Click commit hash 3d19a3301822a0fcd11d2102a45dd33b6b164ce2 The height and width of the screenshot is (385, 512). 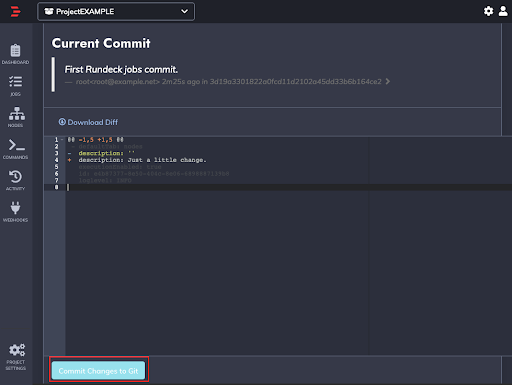click(x=295, y=82)
